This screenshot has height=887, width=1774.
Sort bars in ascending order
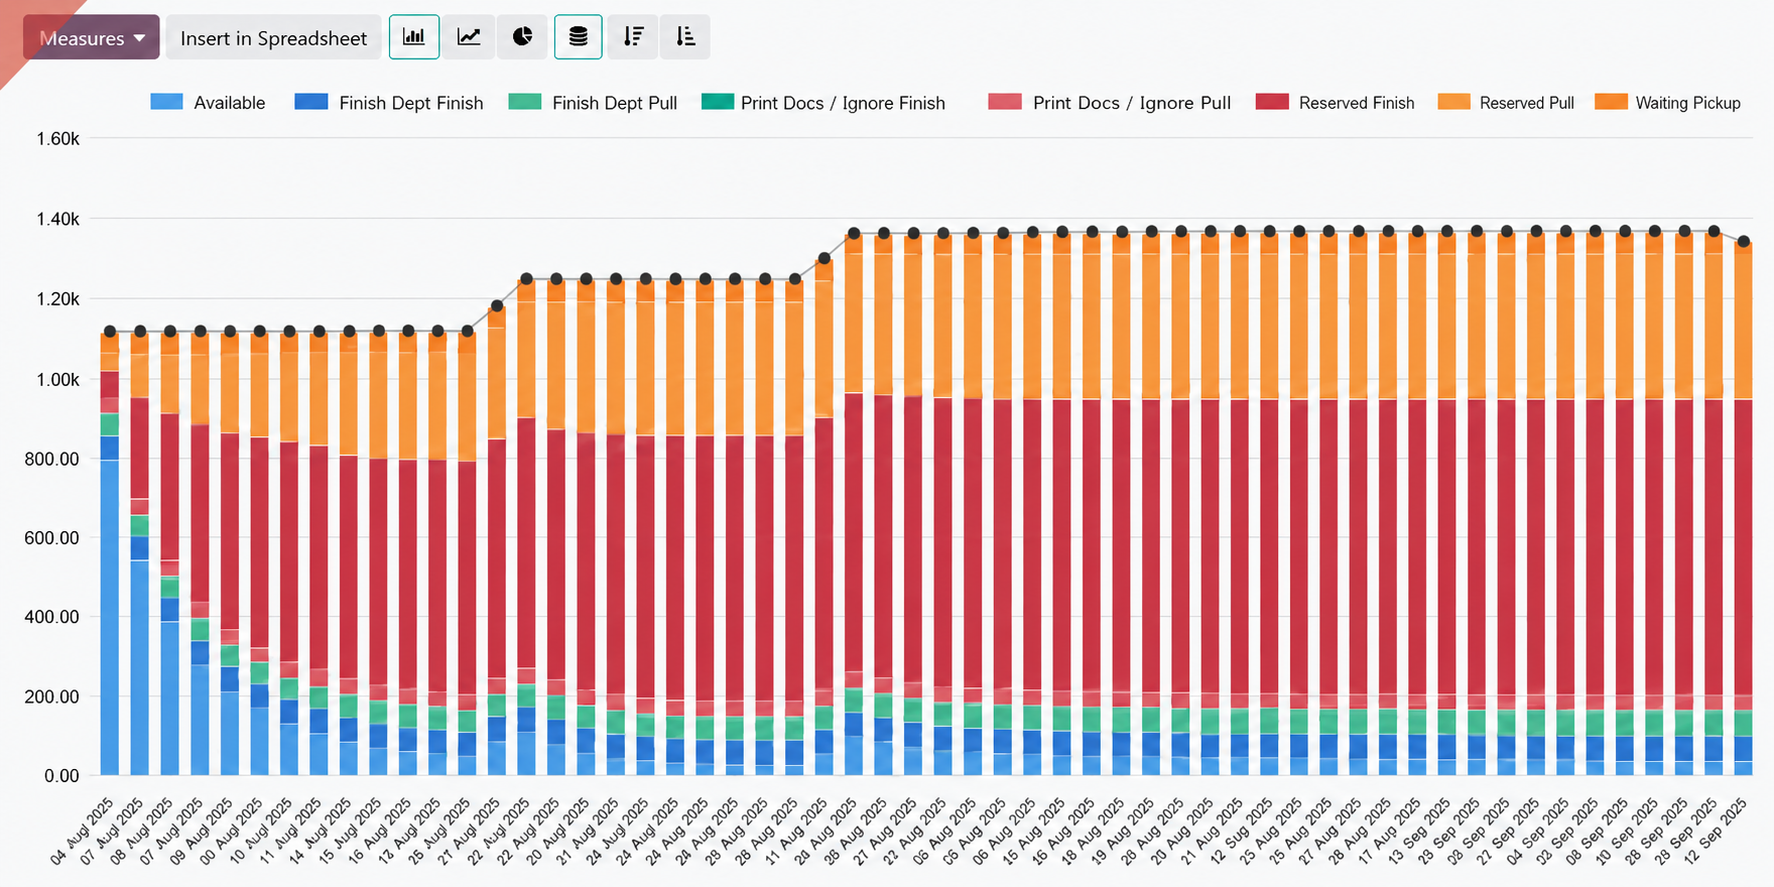(x=685, y=37)
